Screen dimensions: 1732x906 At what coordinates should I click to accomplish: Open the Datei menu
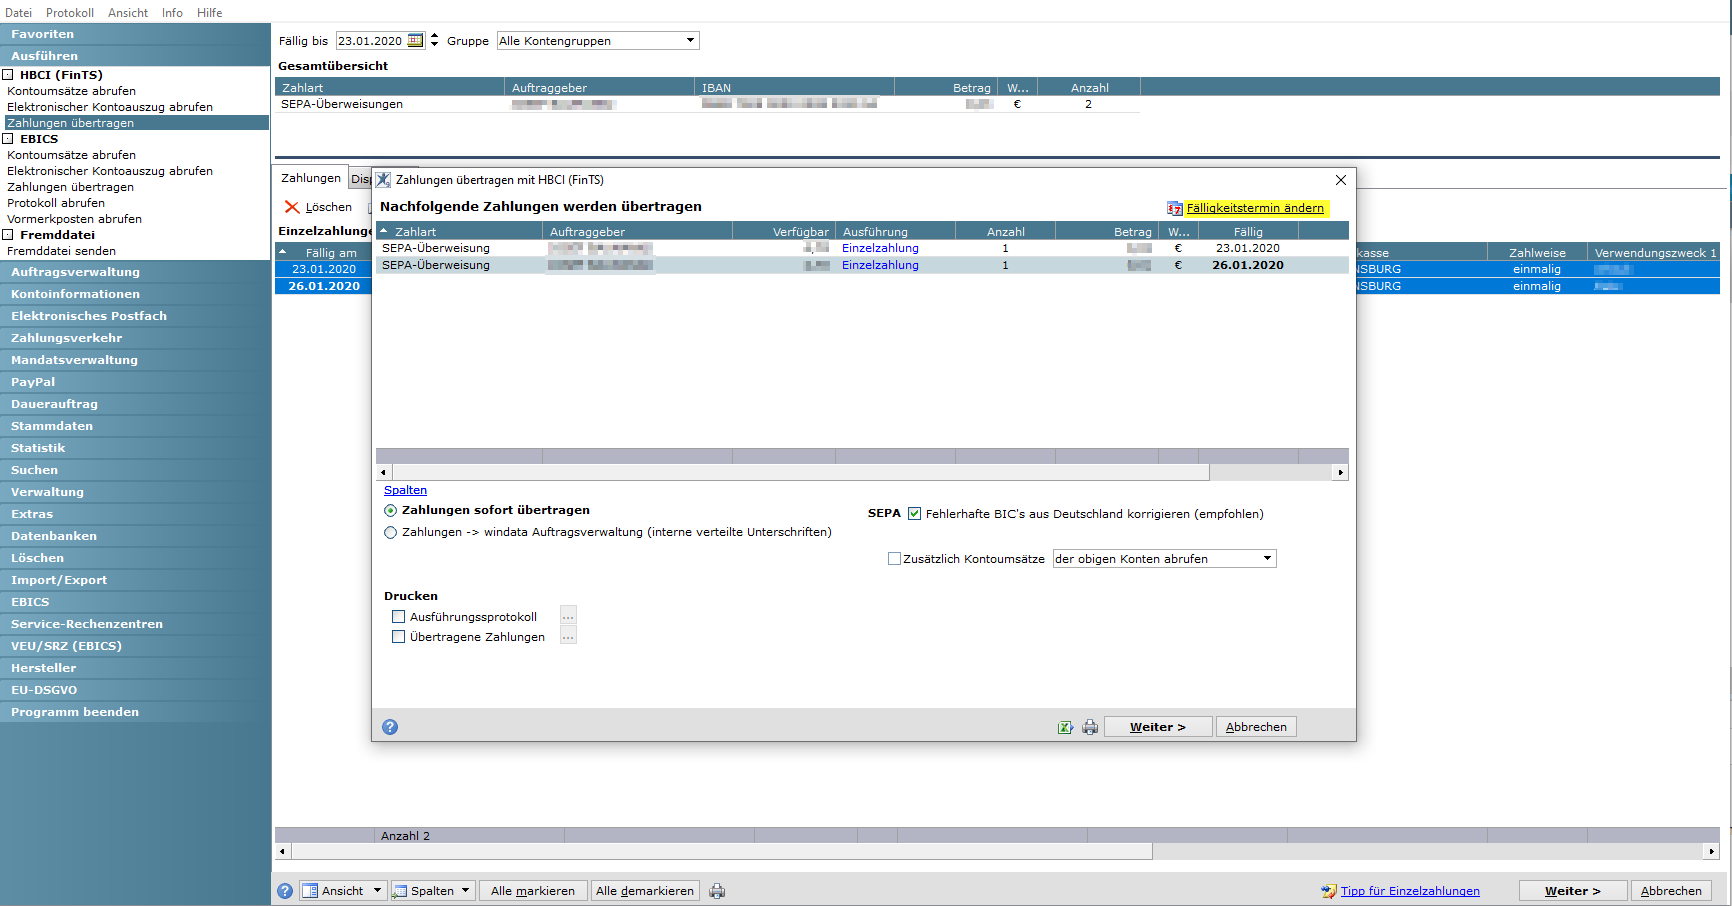coord(19,13)
